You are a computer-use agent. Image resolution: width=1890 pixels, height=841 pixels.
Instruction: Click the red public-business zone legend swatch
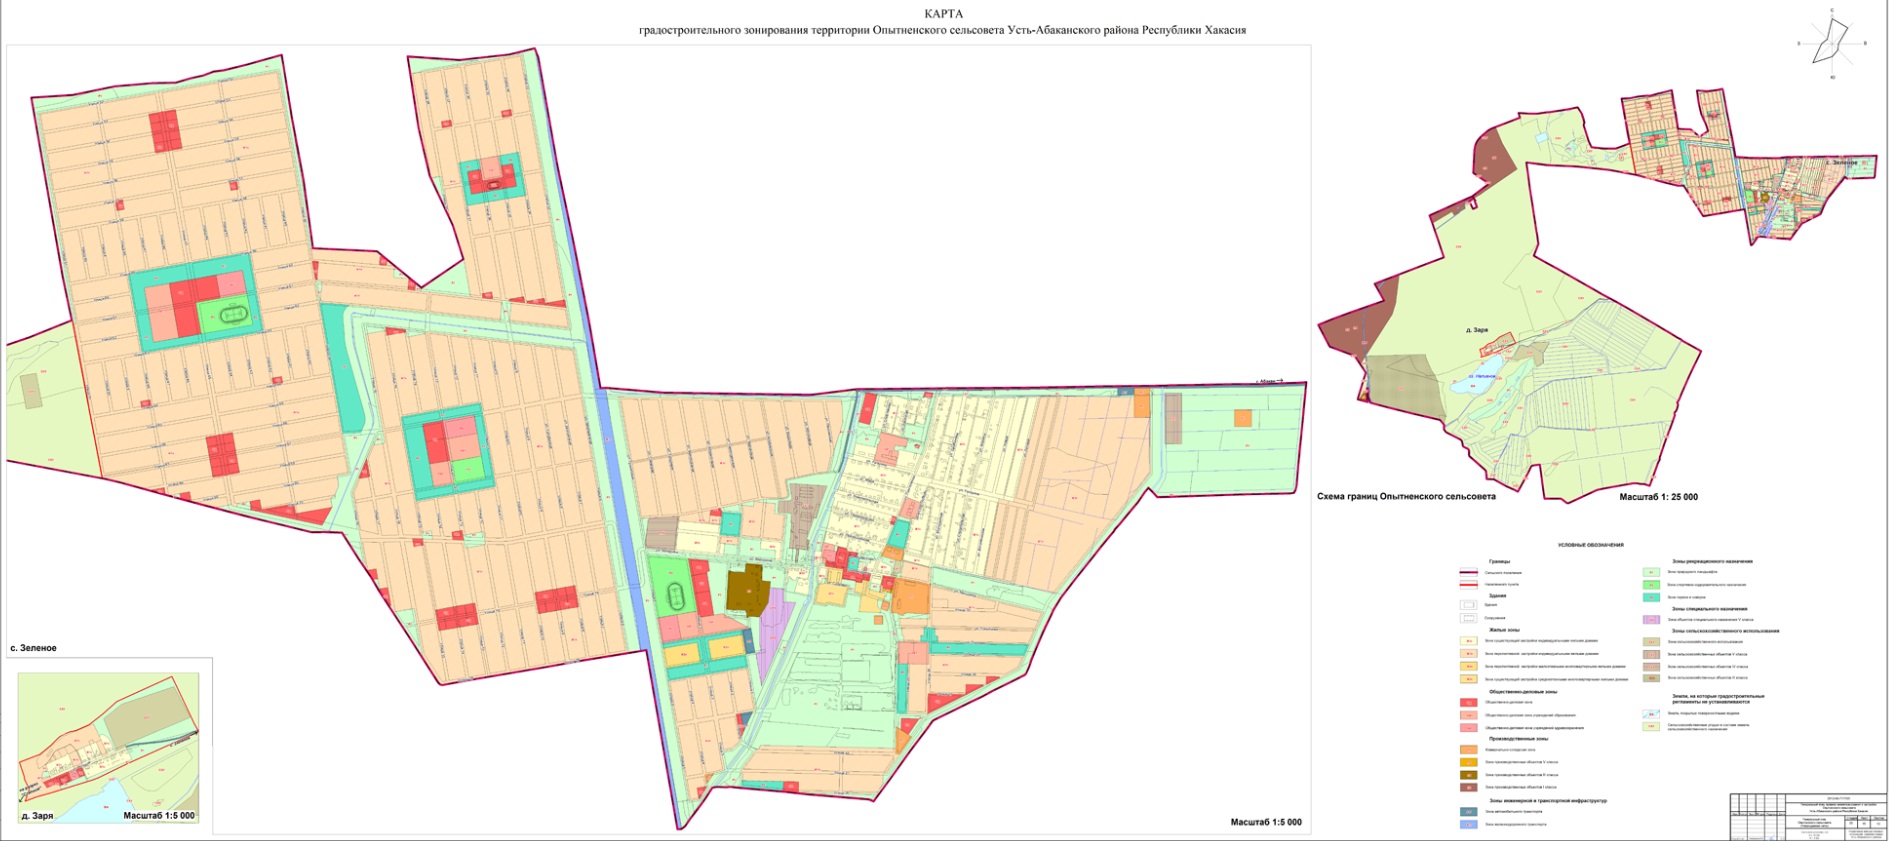[x=1468, y=703]
